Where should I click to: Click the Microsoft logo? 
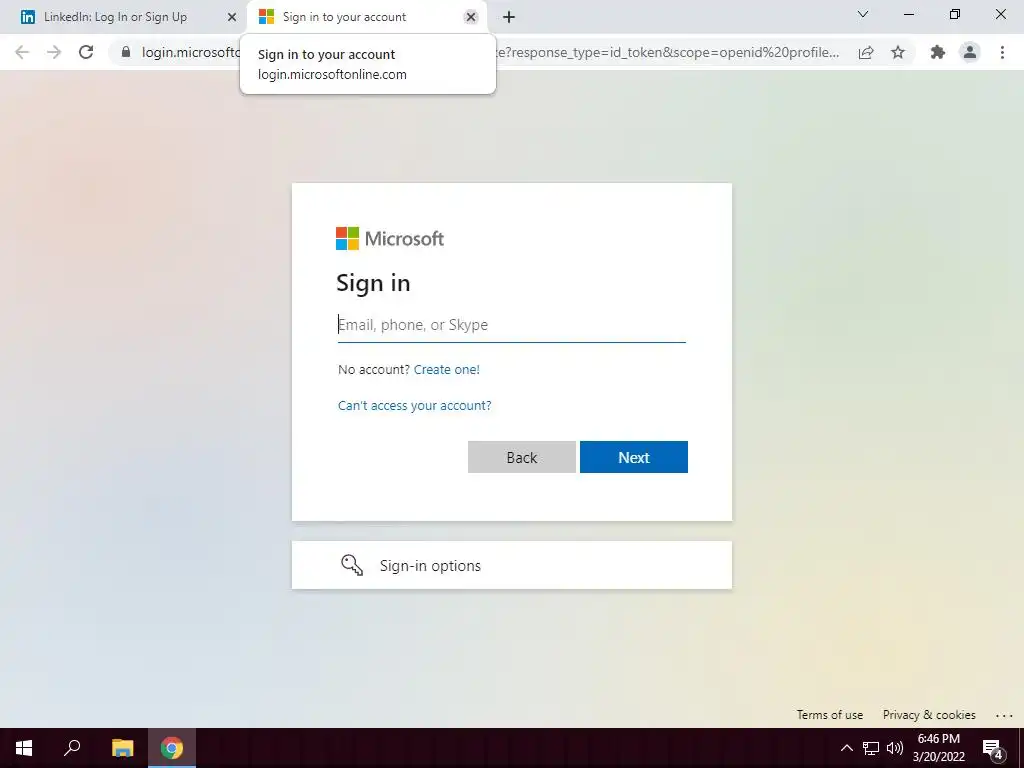point(390,238)
